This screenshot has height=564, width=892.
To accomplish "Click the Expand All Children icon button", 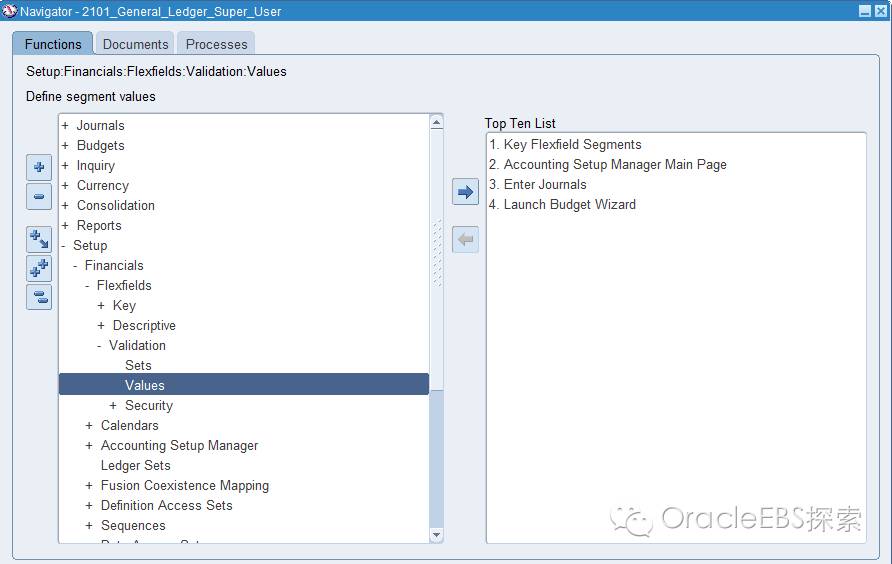I will point(39,239).
